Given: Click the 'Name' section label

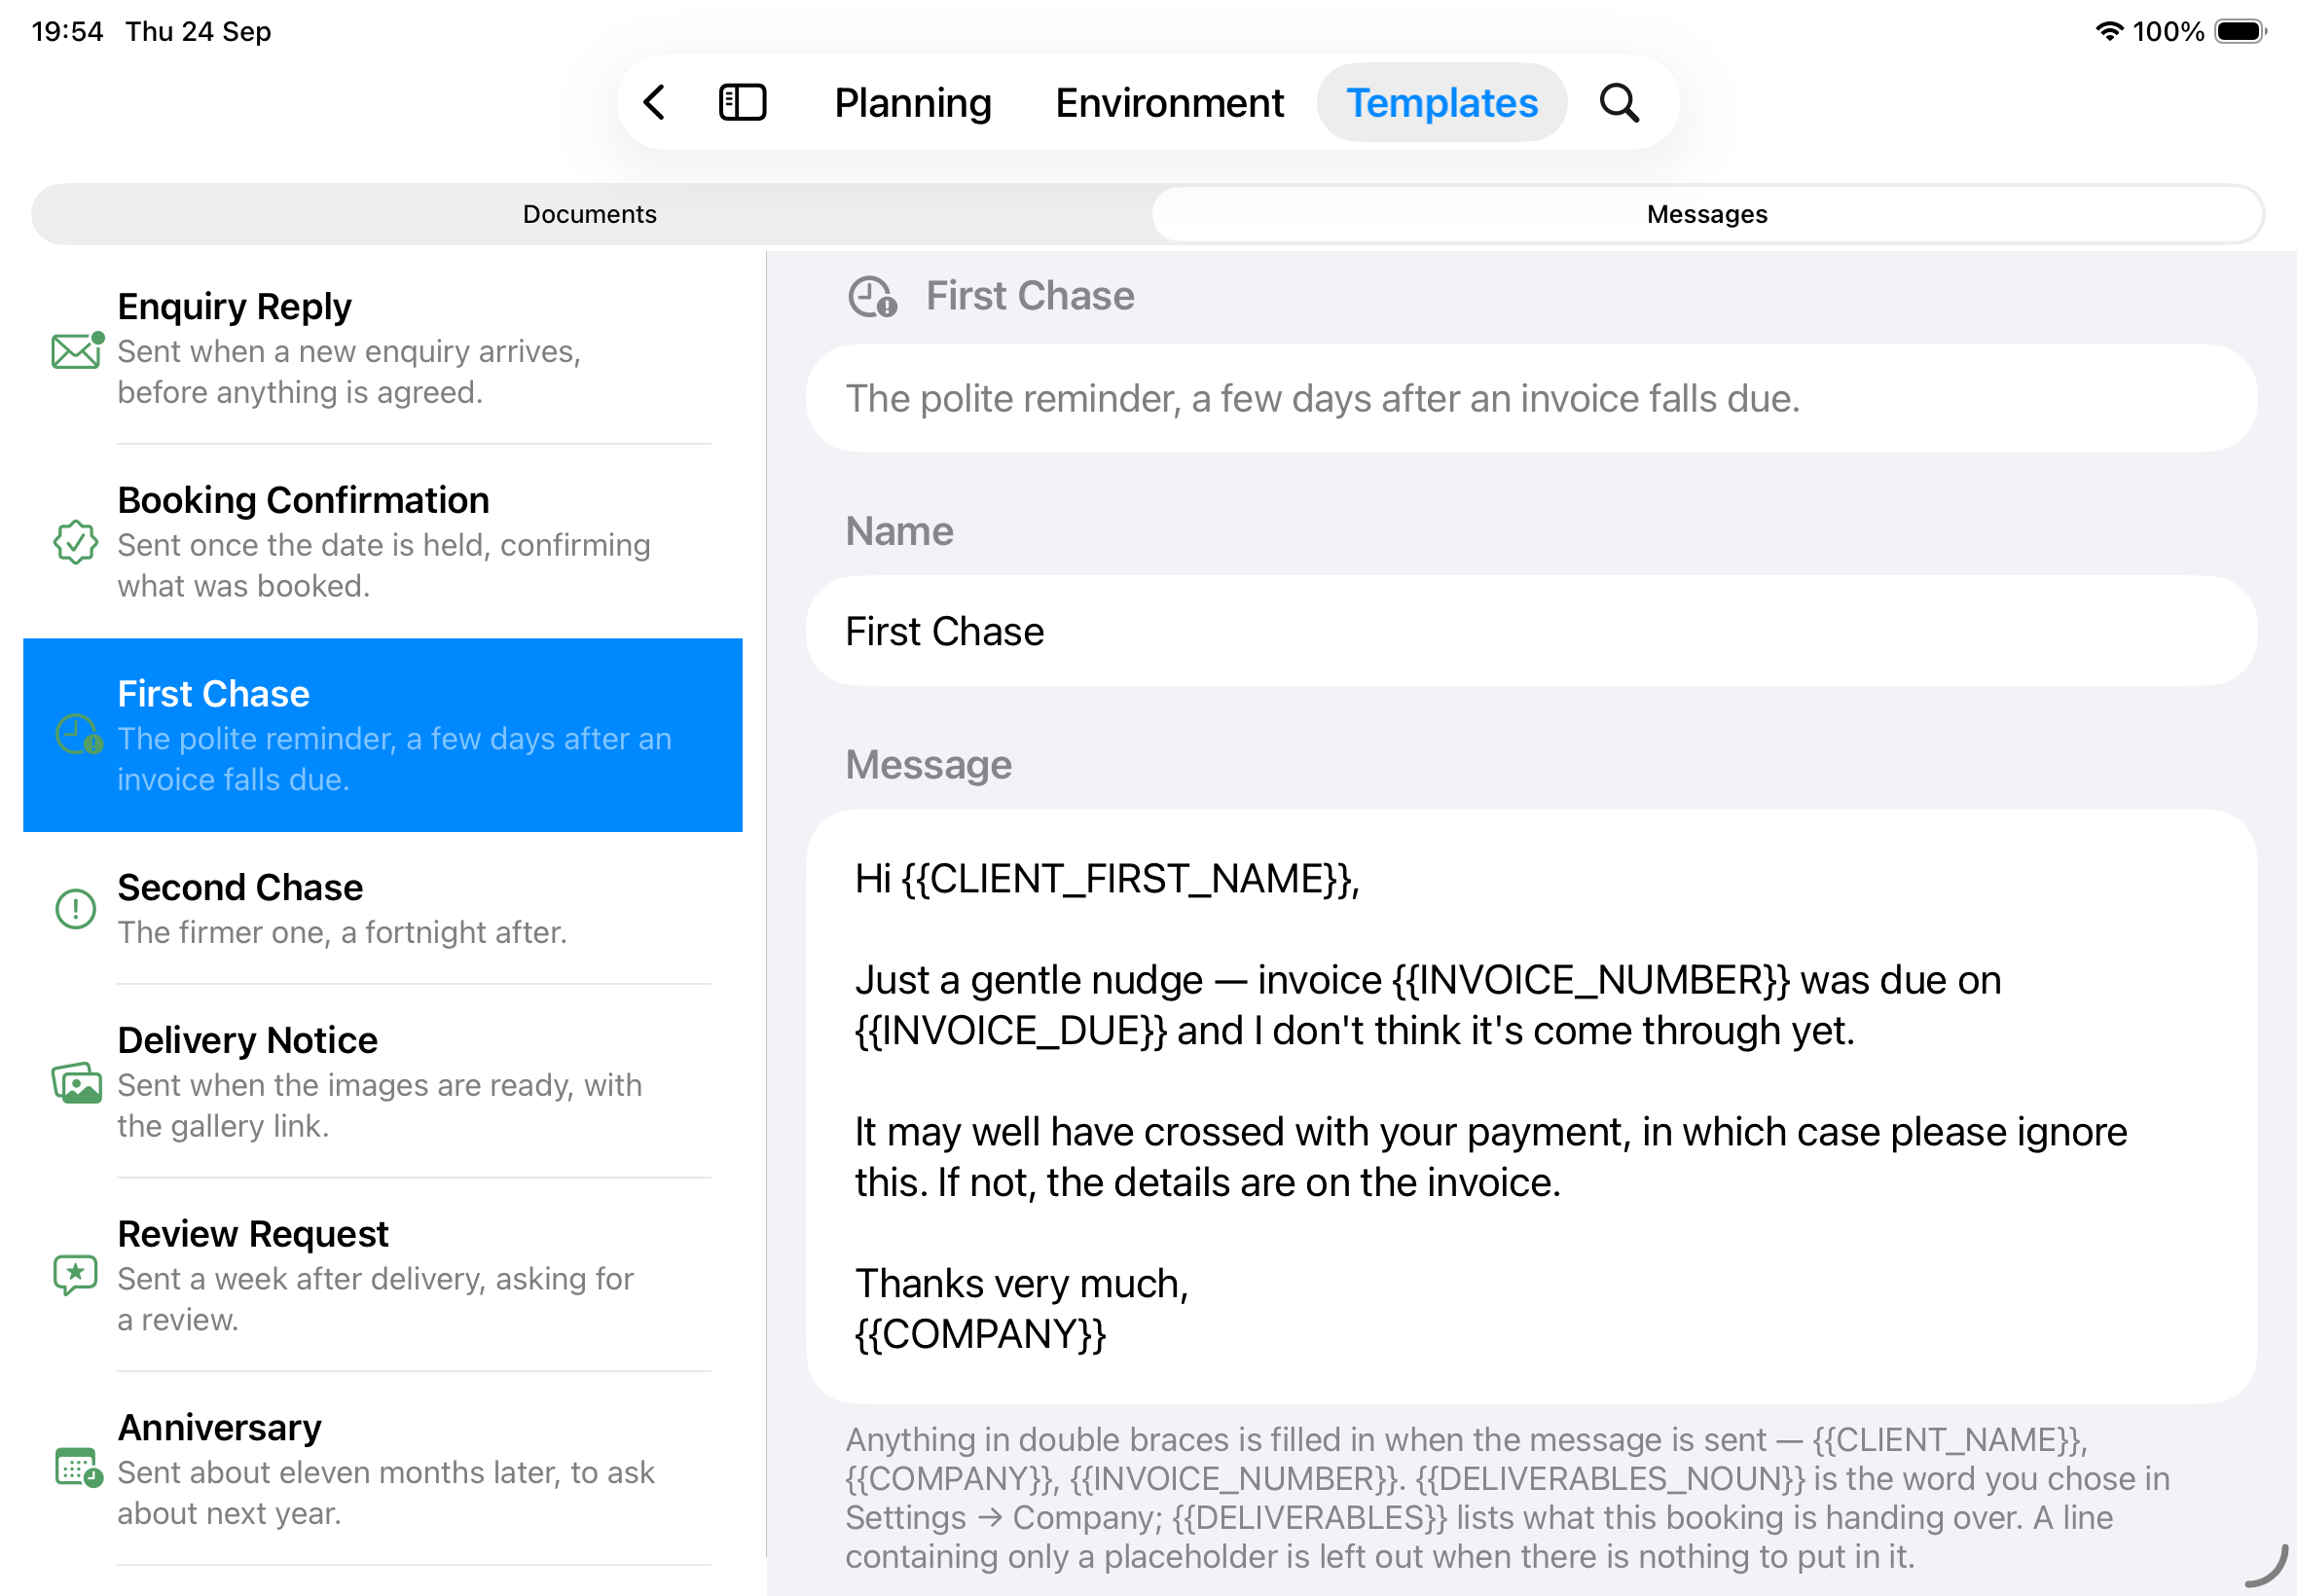Looking at the screenshot, I should (x=899, y=531).
